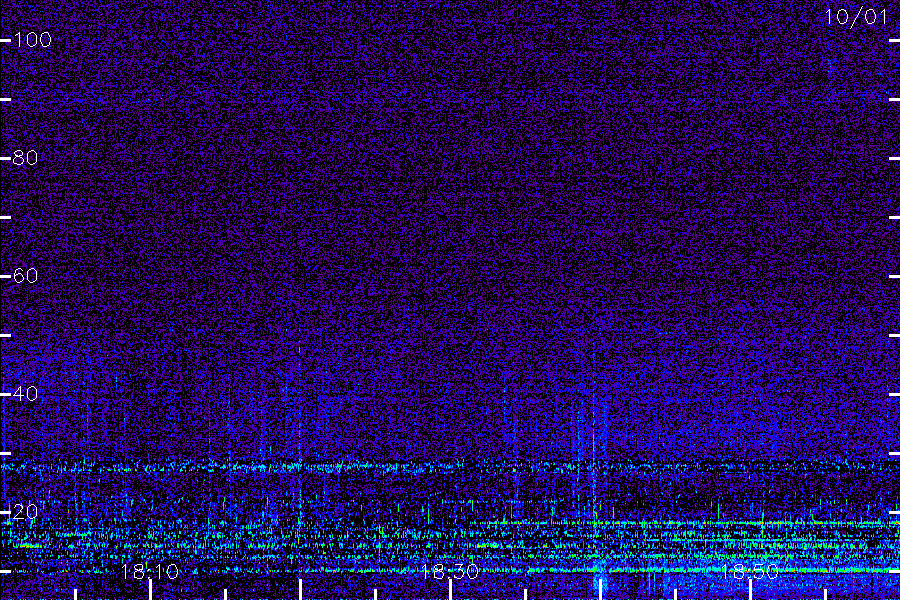Click the 10/01 date label

click(x=856, y=17)
